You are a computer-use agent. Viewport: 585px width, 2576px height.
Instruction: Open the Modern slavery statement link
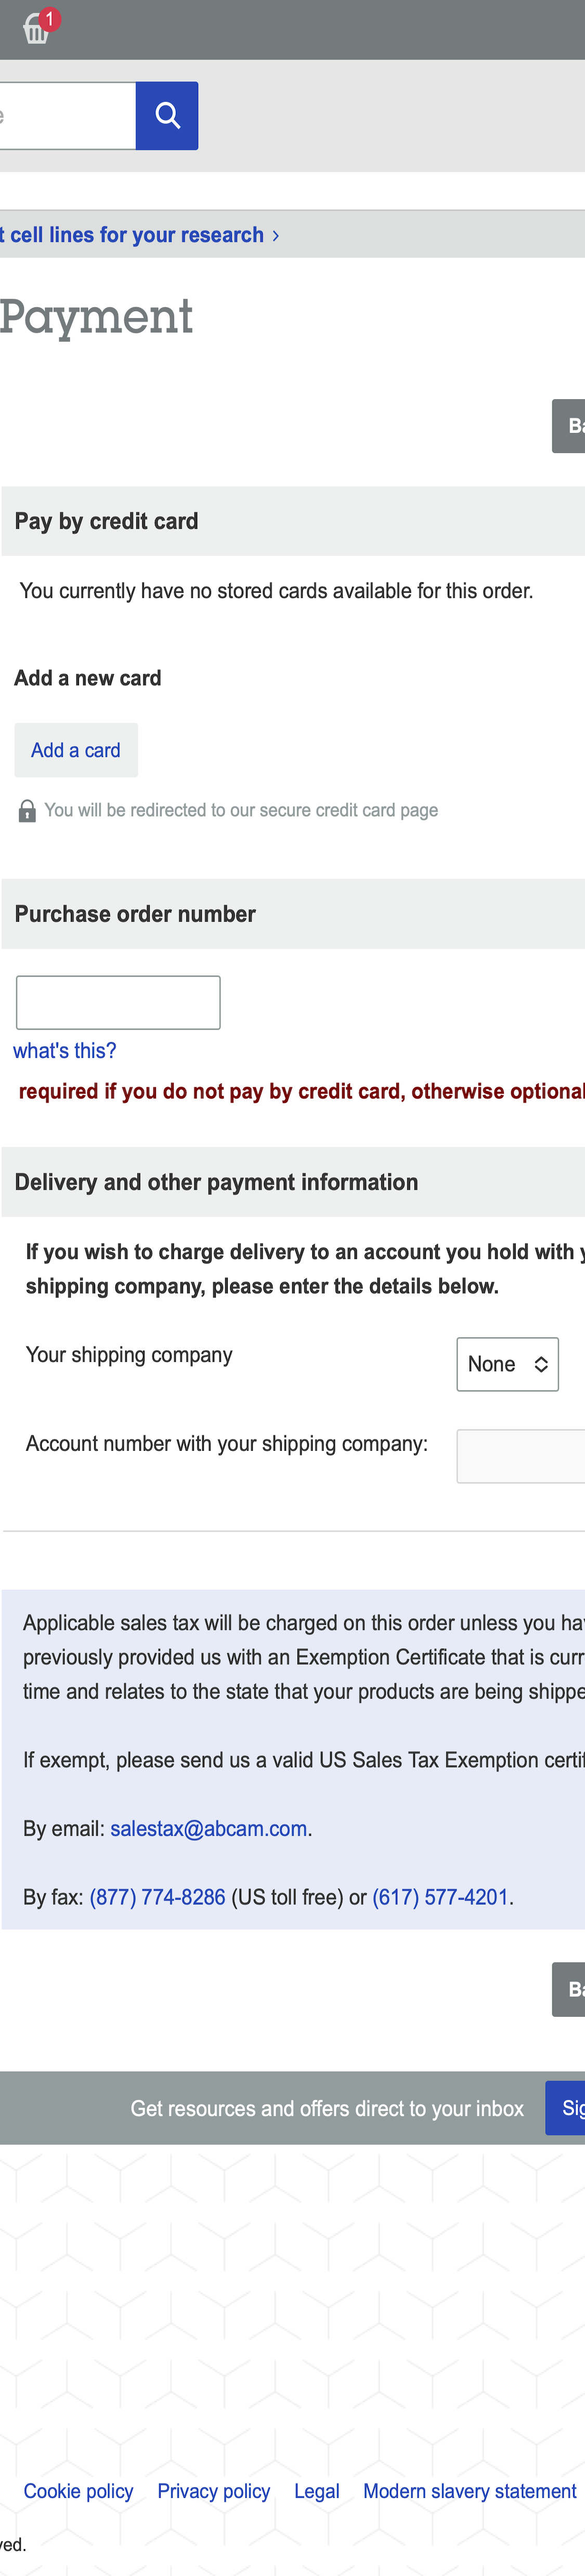[x=469, y=2491]
